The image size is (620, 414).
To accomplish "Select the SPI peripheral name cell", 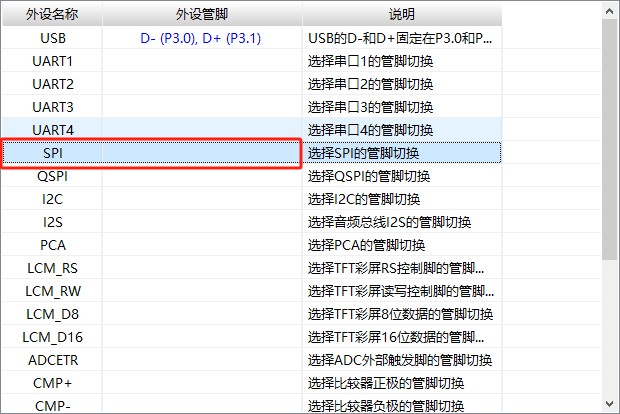I will [53, 153].
